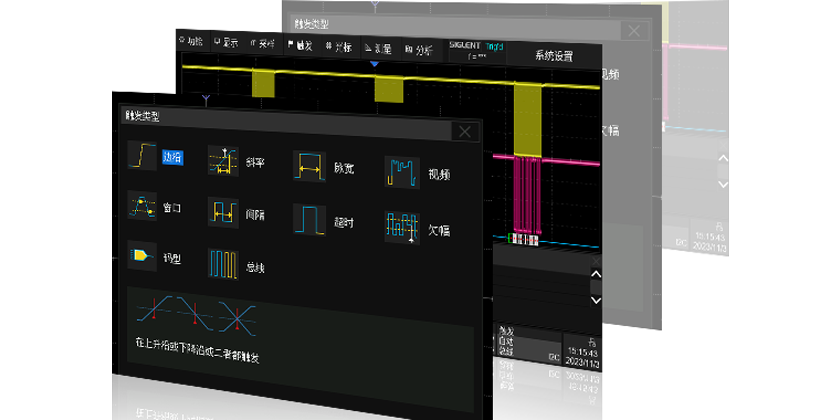840x420 pixels.
Task: Open the 功能 (Utility) menu
Action: pyautogui.click(x=190, y=42)
